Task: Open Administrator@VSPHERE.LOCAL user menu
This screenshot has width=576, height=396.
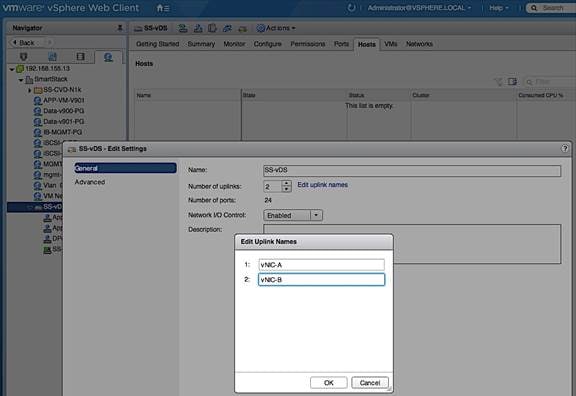Action: point(419,8)
